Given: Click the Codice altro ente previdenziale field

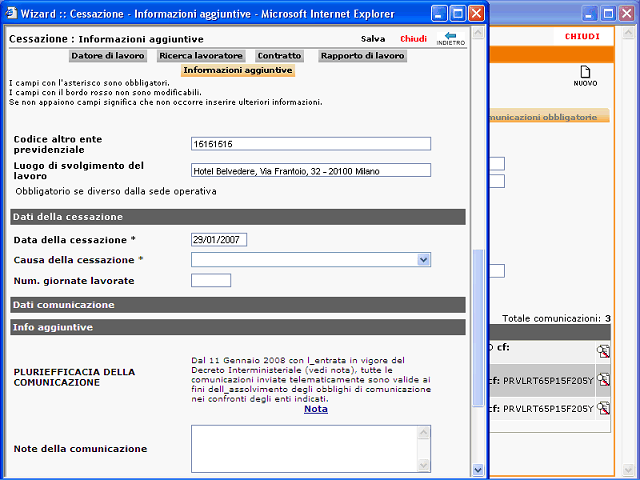Looking at the screenshot, I should pos(311,144).
